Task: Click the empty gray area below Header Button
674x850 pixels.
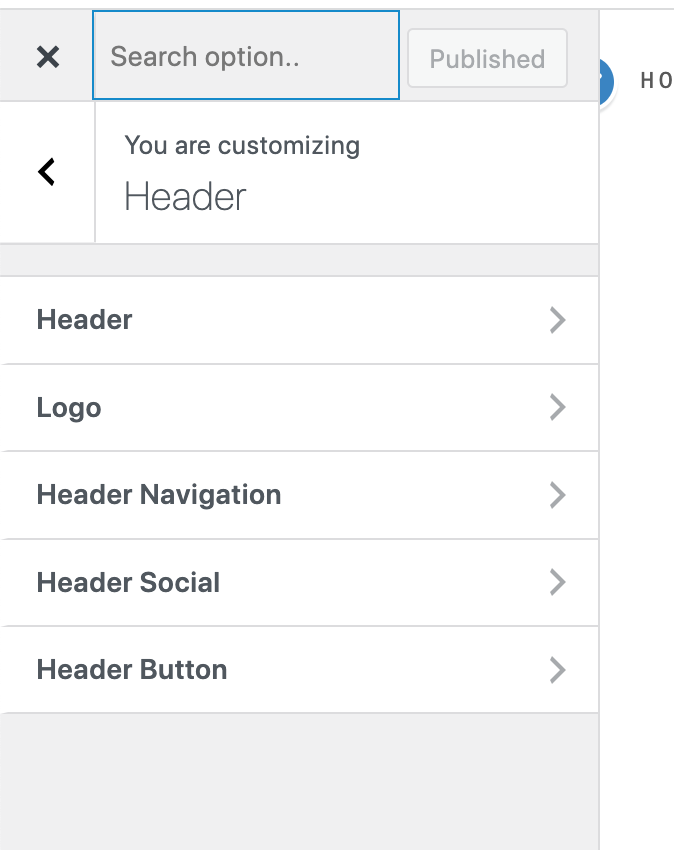Action: pos(299,782)
